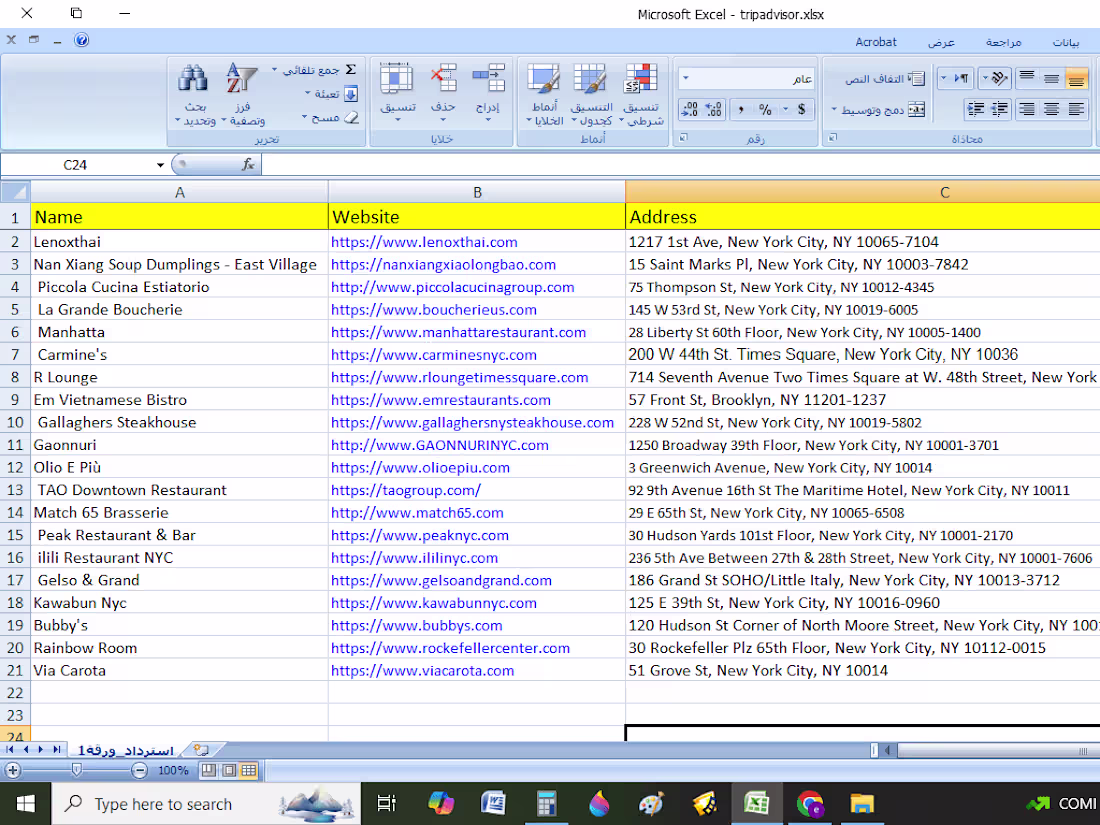
Task: Apply percent style format
Action: pos(765,109)
